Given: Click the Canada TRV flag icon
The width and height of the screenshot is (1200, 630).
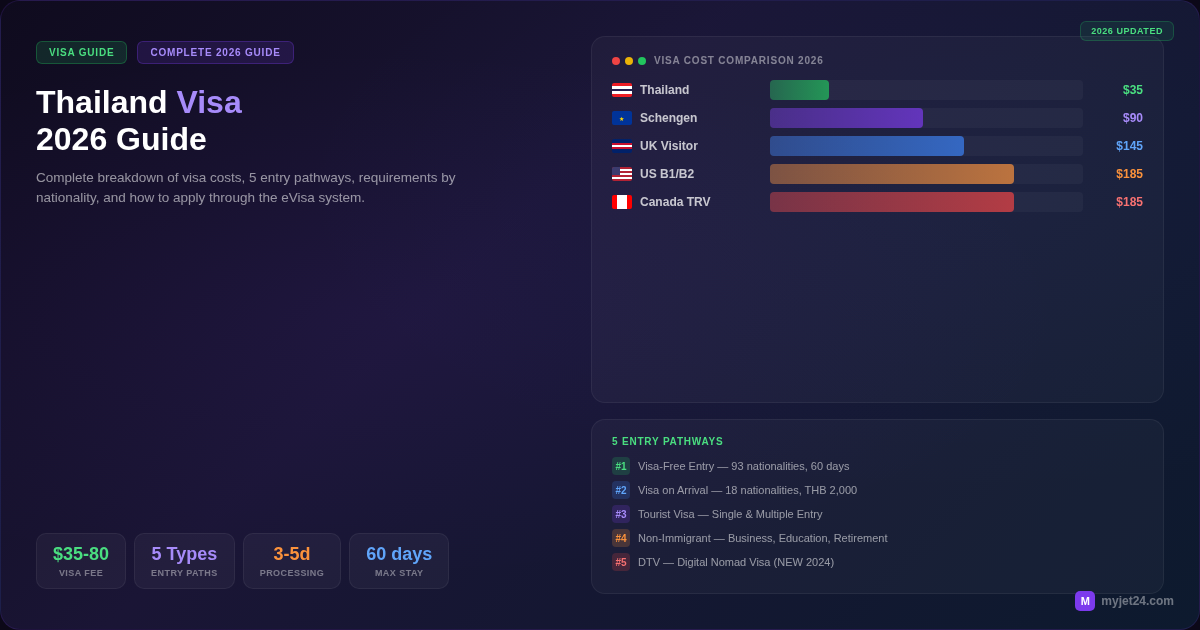Looking at the screenshot, I should [621, 202].
